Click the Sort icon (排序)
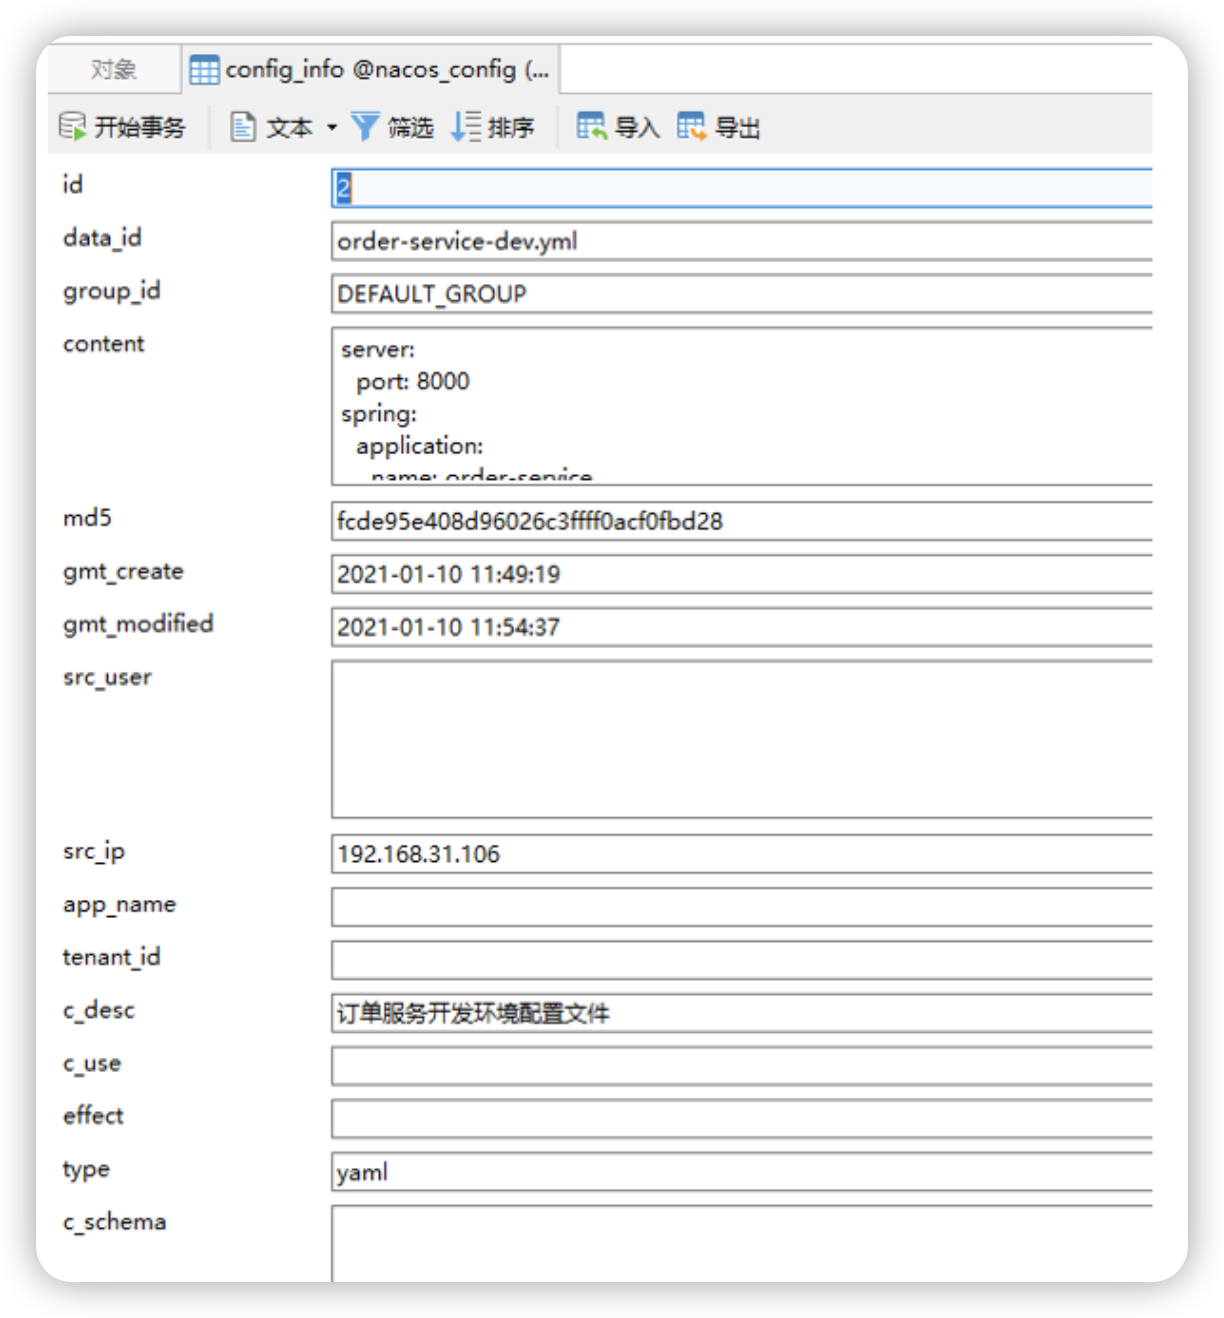The height and width of the screenshot is (1318, 1224). tap(466, 127)
